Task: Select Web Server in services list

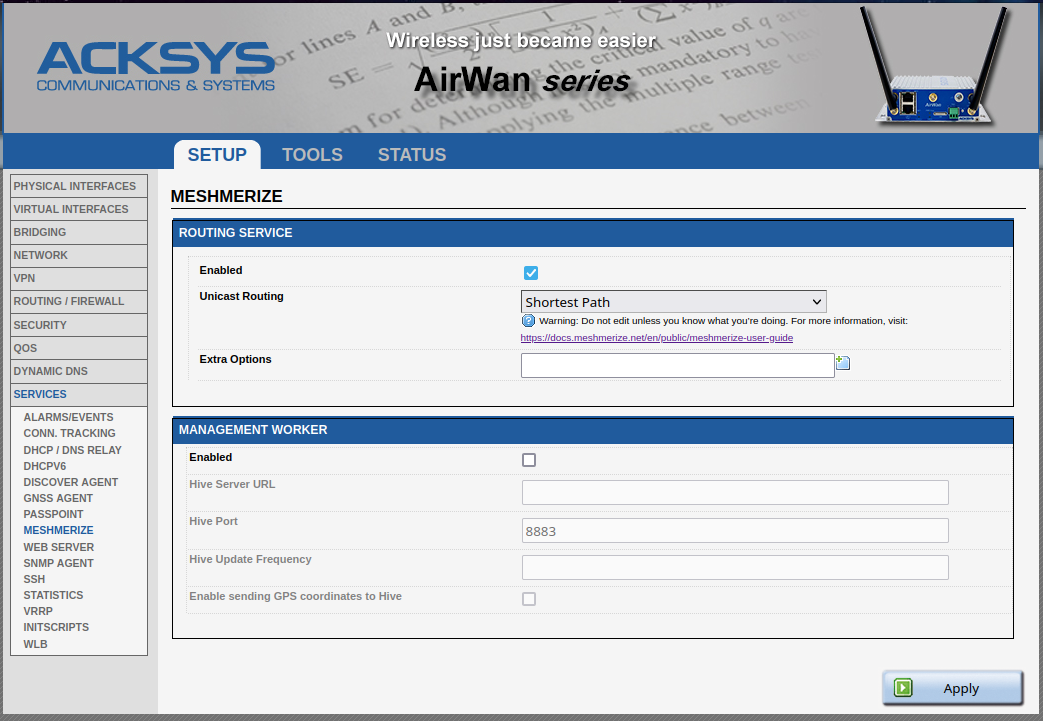Action: pos(58,547)
